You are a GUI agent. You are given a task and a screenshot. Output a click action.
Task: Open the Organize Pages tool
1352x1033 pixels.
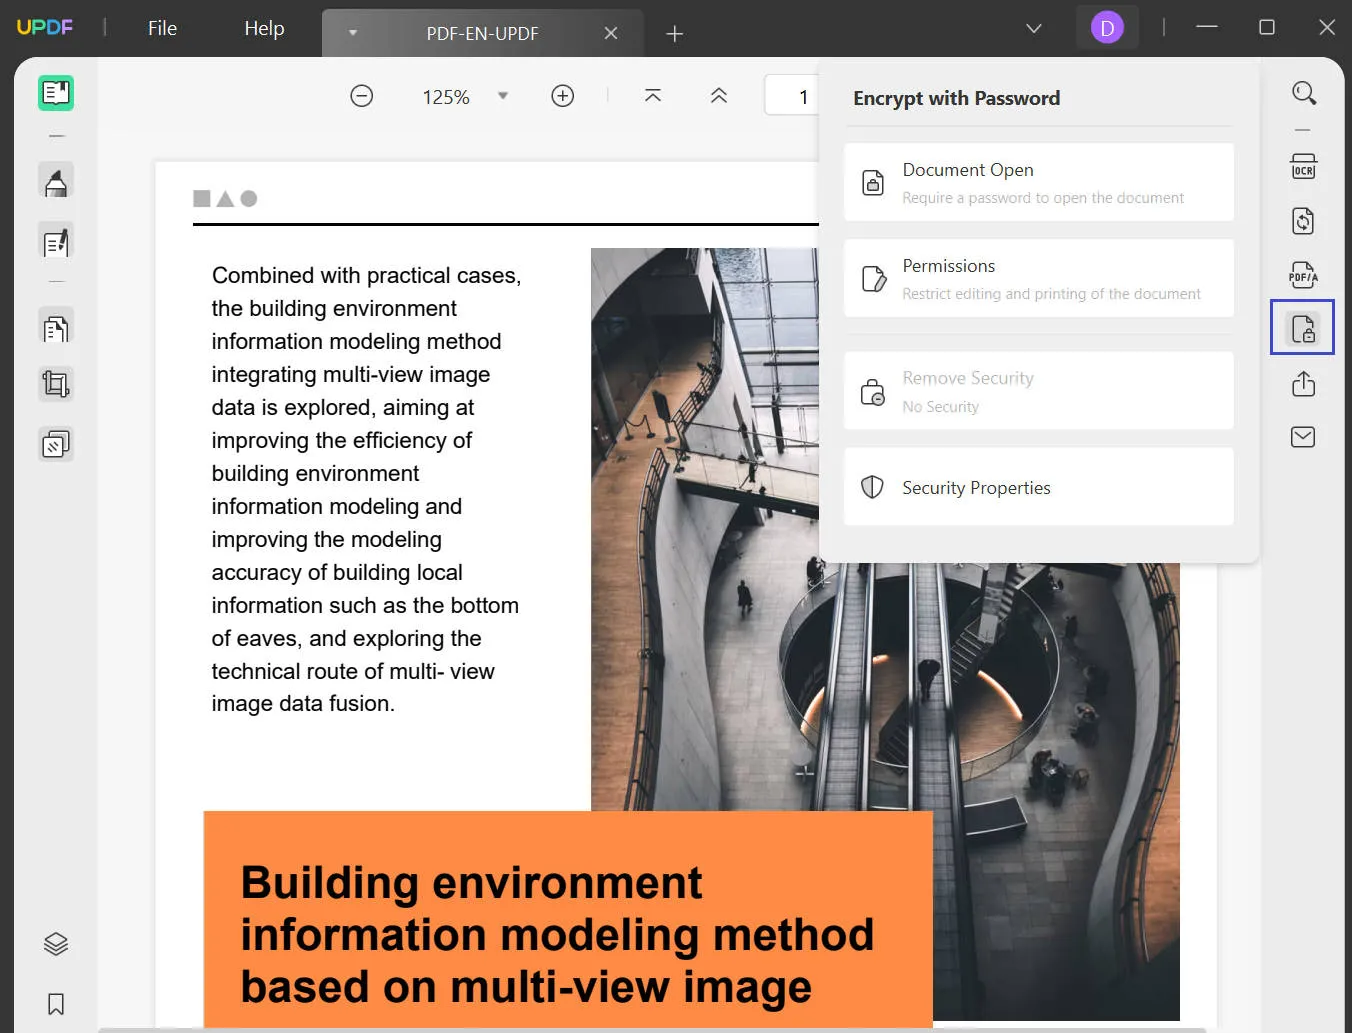[56, 328]
